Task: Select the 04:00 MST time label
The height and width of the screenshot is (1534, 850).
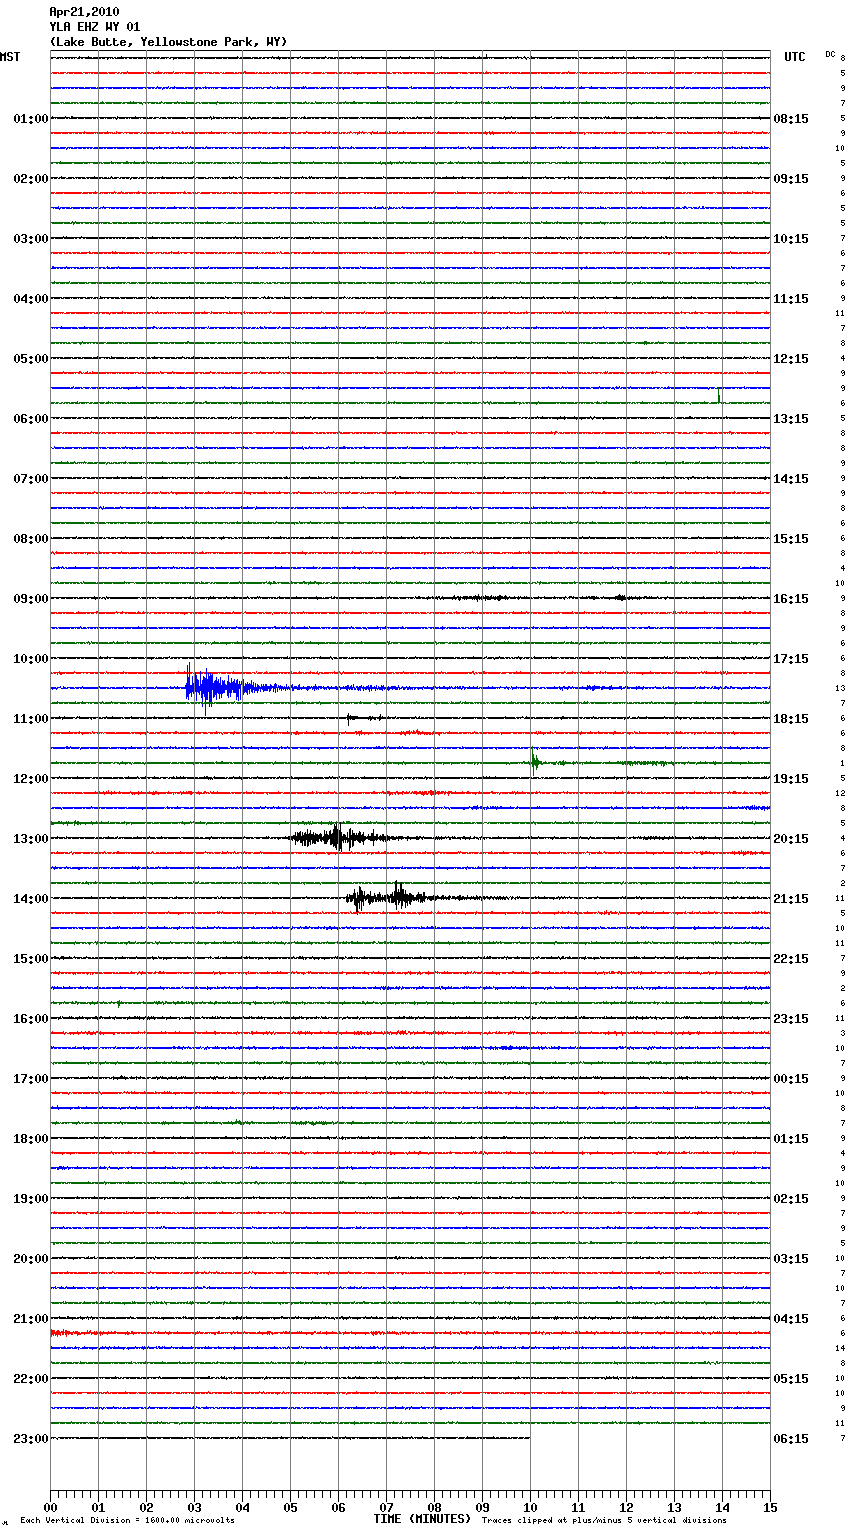Action: click(x=31, y=299)
